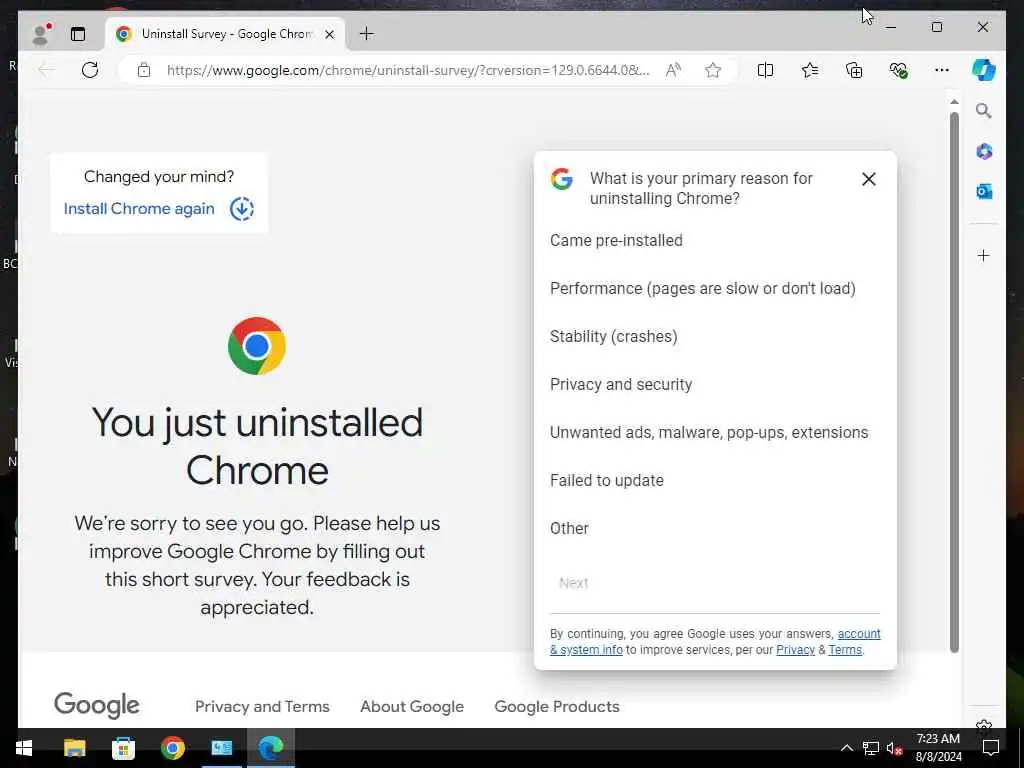Open Browser essentials heart icon

click(899, 70)
